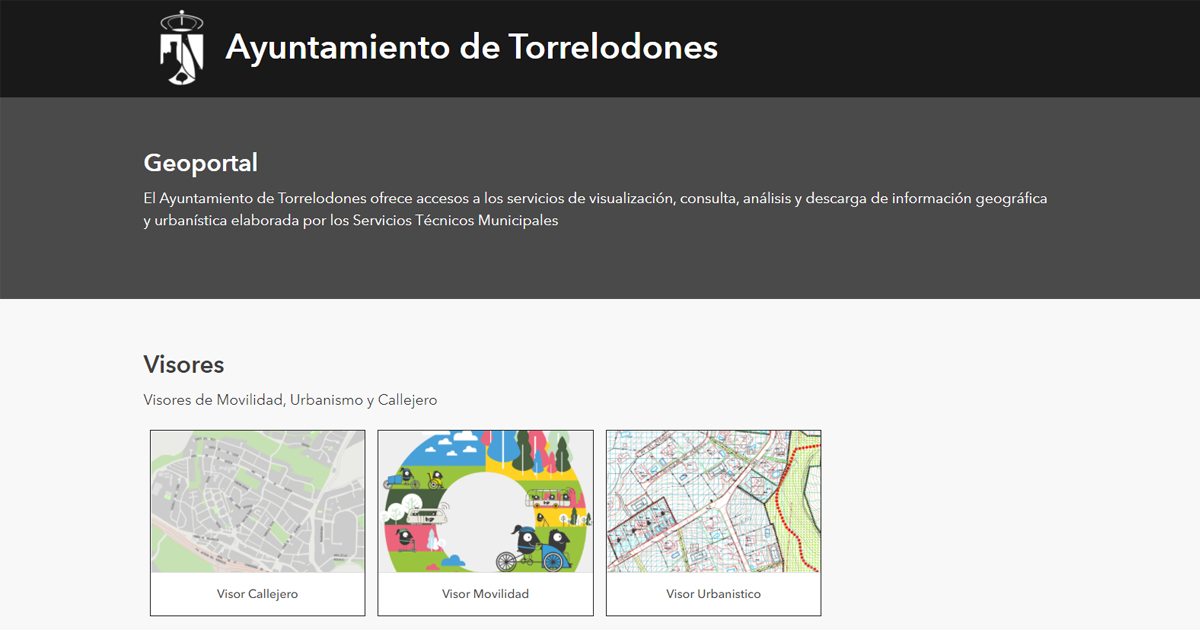Click the Visor Movilidad label
This screenshot has height=630, width=1200.
(485, 594)
